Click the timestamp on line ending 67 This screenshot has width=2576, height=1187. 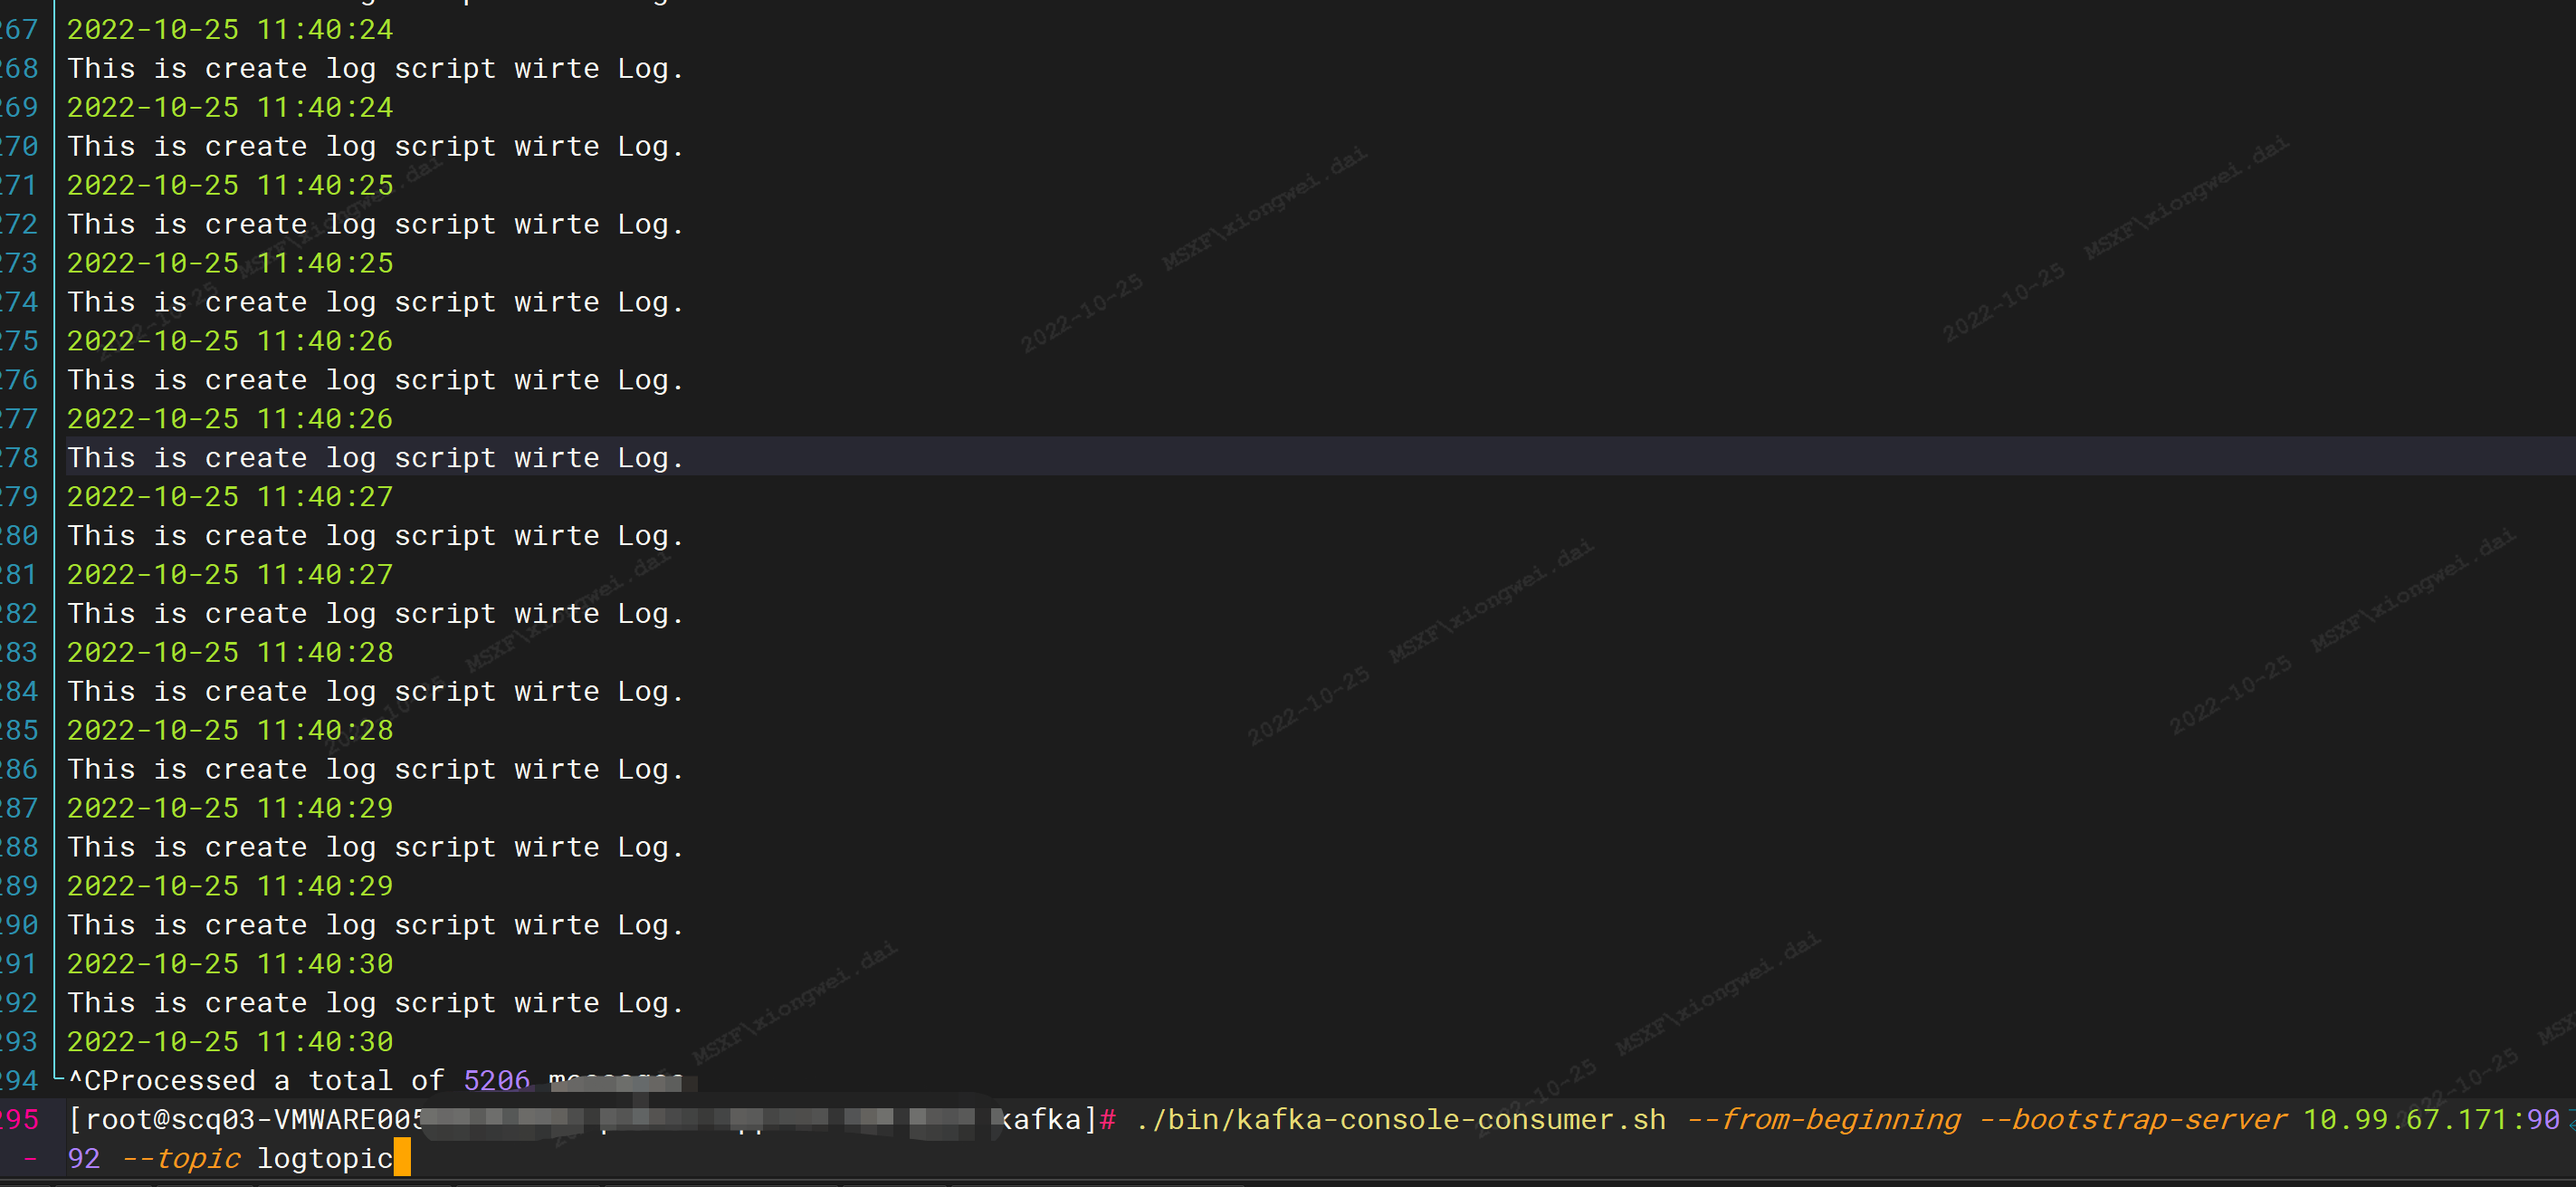point(230,30)
